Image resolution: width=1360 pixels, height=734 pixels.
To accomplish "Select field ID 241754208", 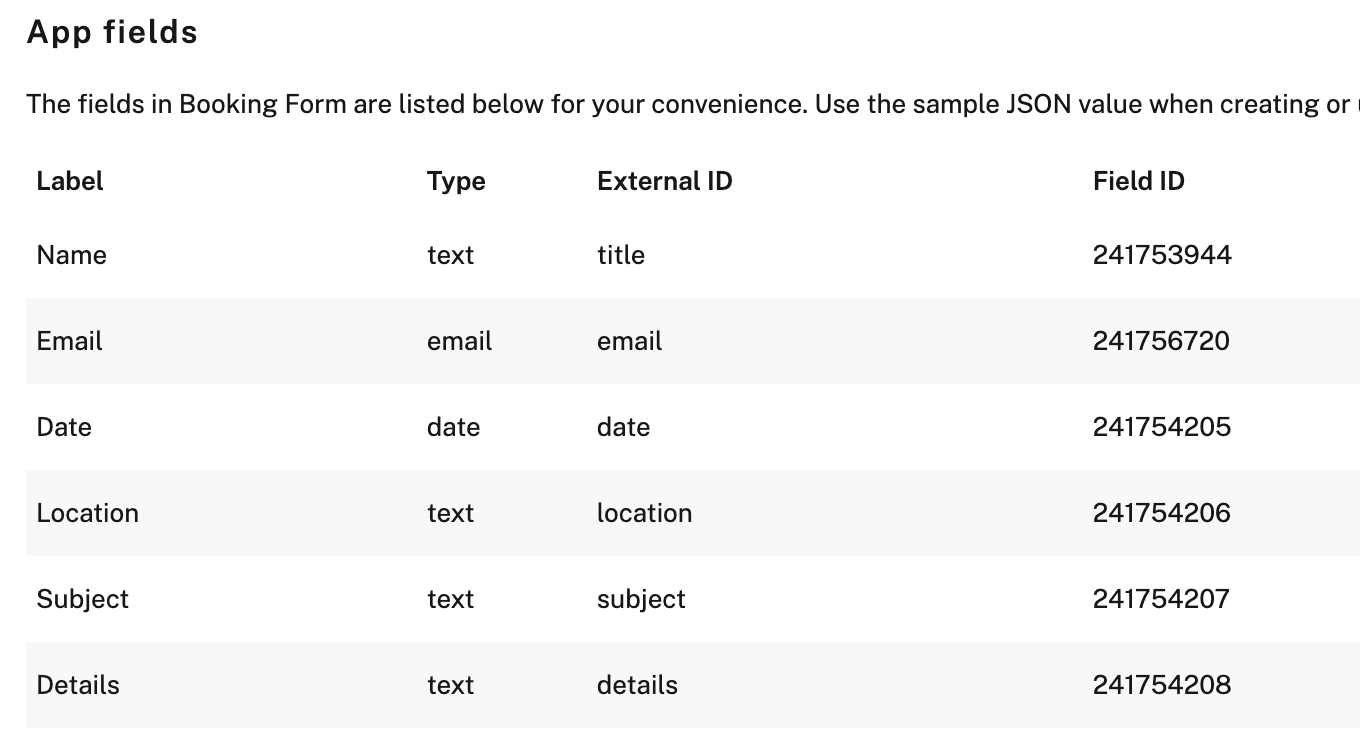I will coord(1162,685).
